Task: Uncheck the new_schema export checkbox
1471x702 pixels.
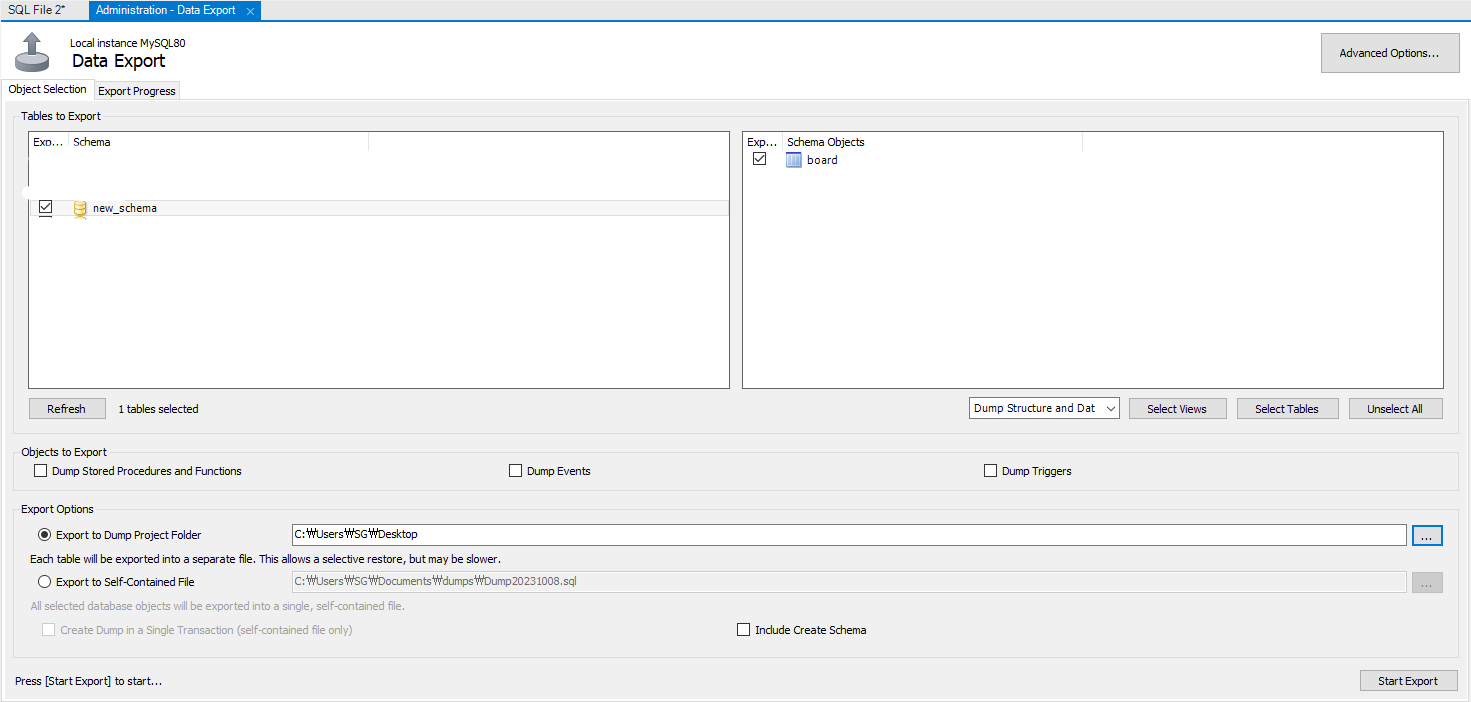Action: [x=45, y=207]
